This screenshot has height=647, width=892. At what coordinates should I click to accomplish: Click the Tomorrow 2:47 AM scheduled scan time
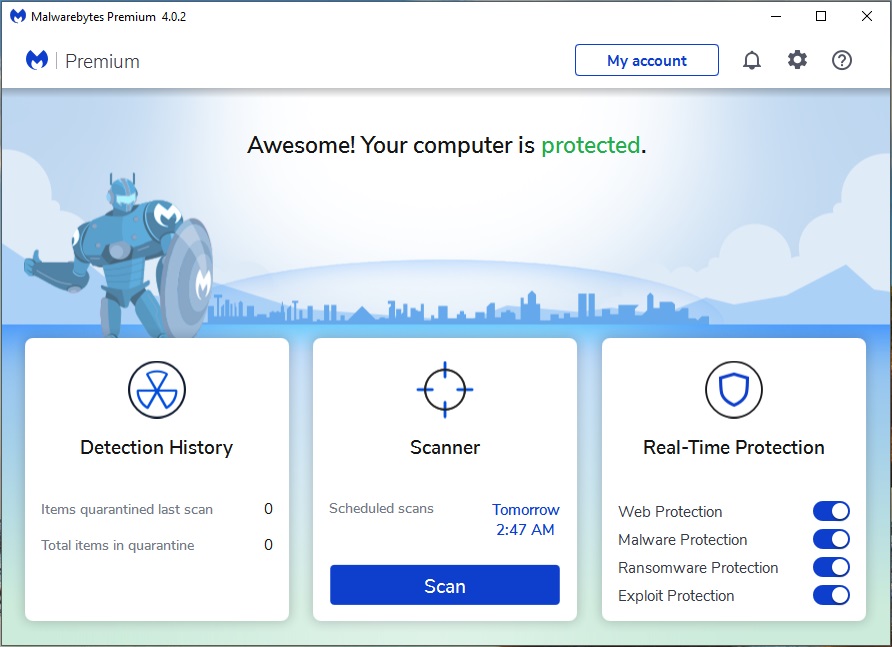[526, 520]
